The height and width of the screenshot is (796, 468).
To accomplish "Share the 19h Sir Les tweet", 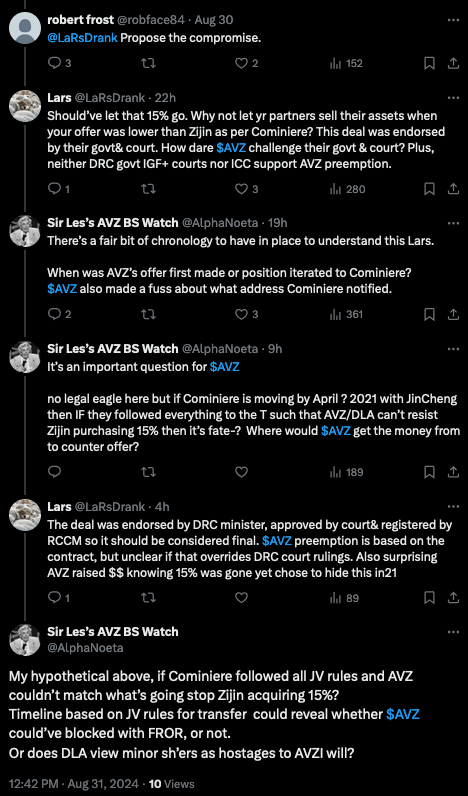I will 452,315.
